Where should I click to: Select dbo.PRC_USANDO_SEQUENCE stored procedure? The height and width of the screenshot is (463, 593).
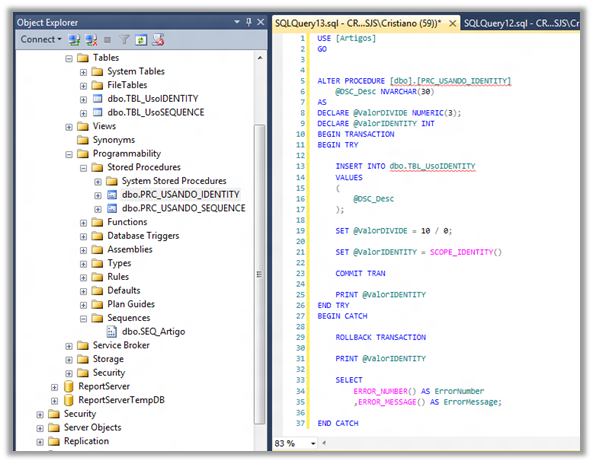click(x=183, y=208)
